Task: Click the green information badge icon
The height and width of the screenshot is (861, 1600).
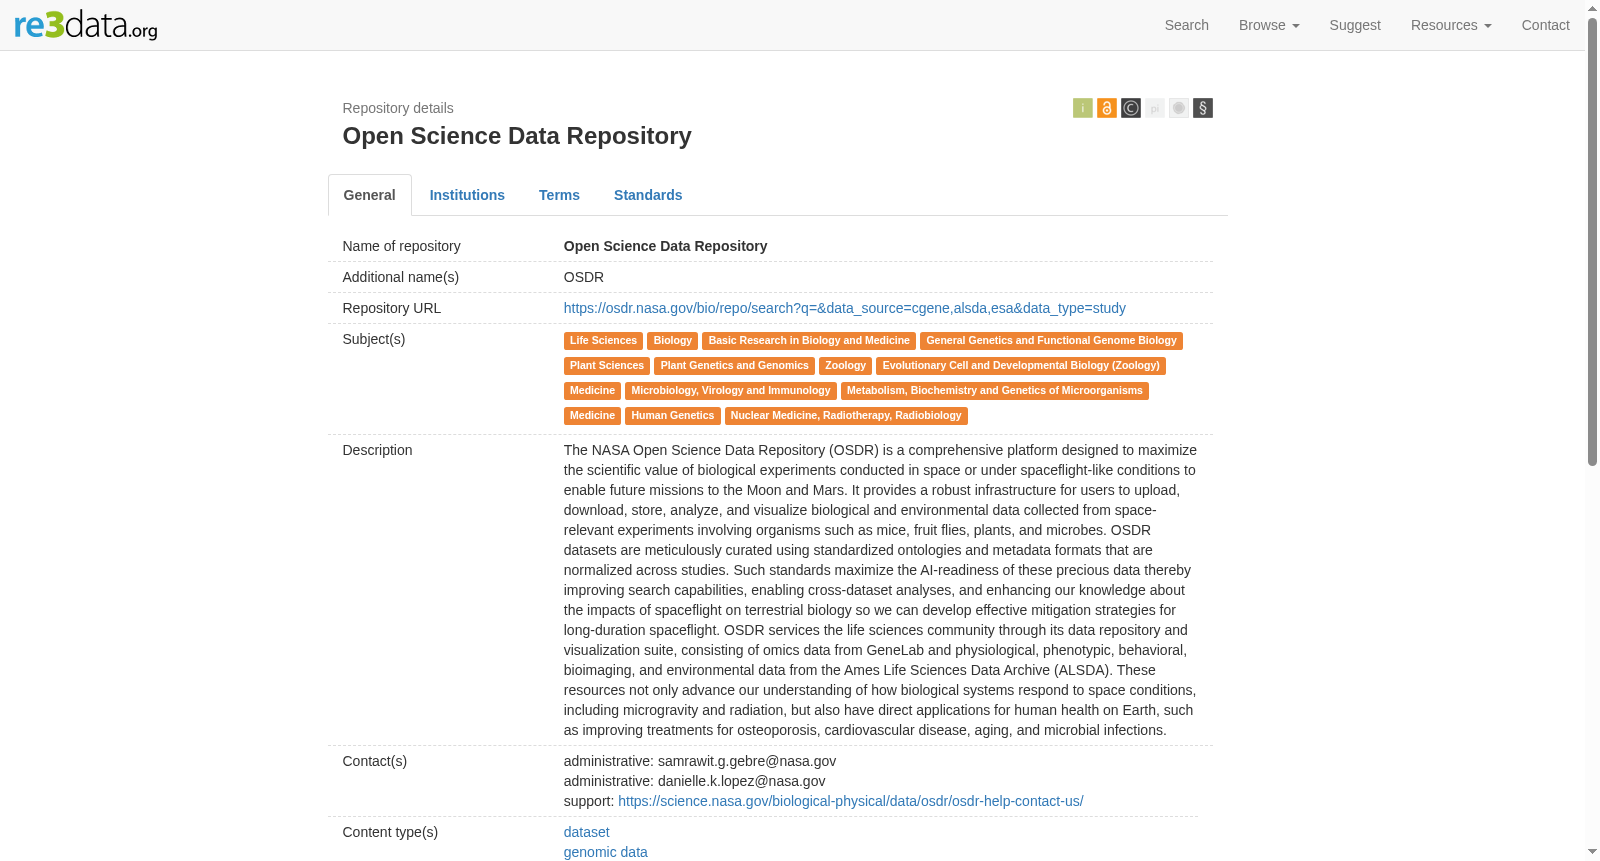Action: coord(1082,108)
